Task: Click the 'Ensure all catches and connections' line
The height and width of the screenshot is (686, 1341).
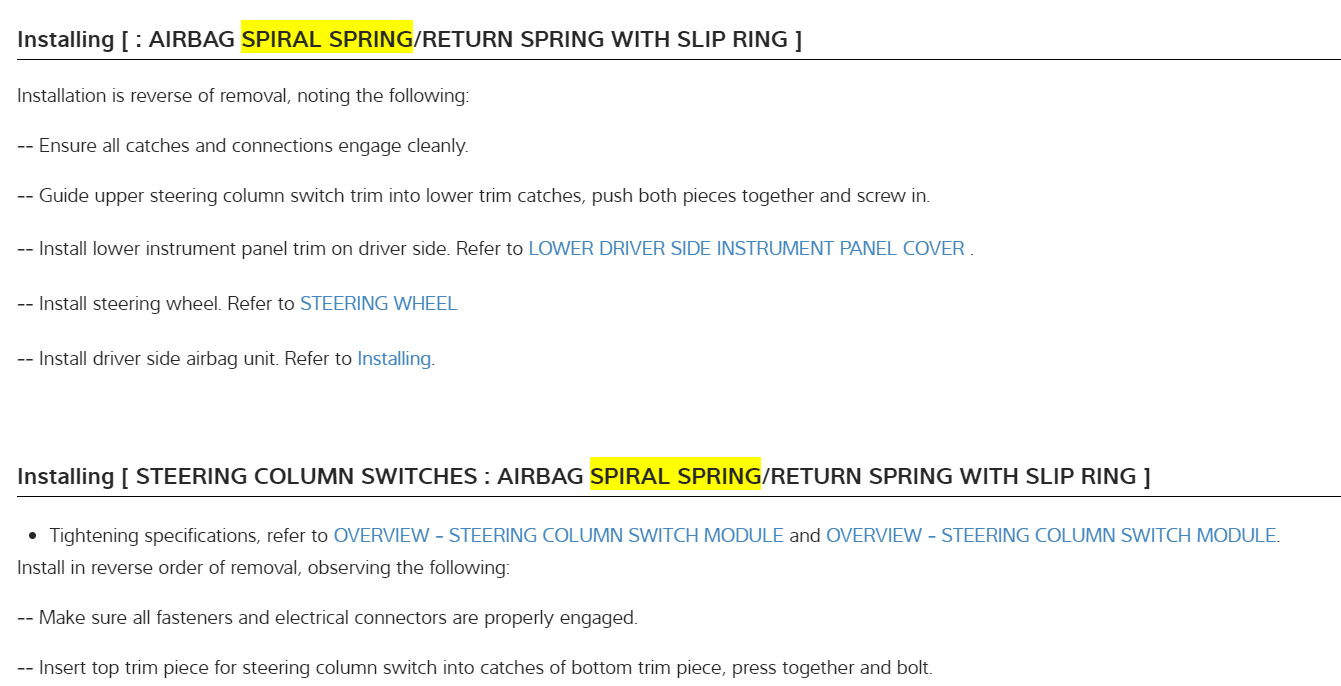Action: pos(253,145)
